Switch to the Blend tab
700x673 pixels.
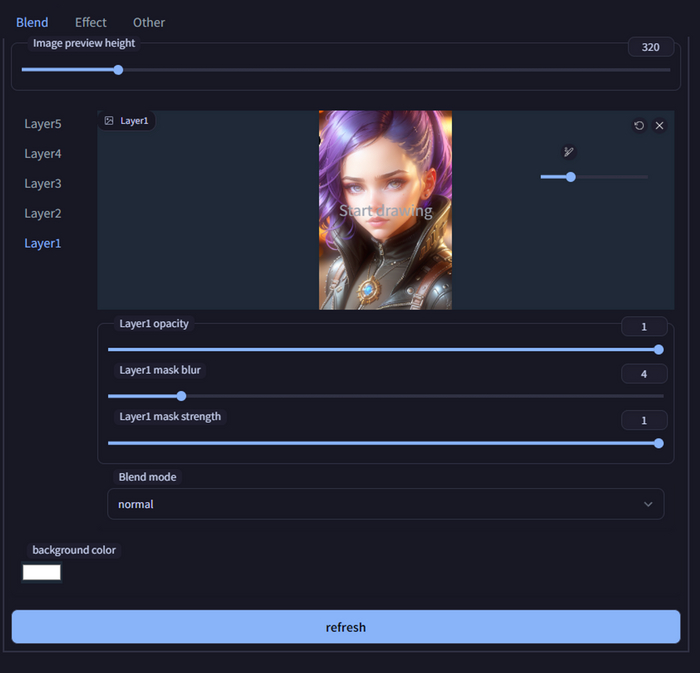tap(32, 22)
